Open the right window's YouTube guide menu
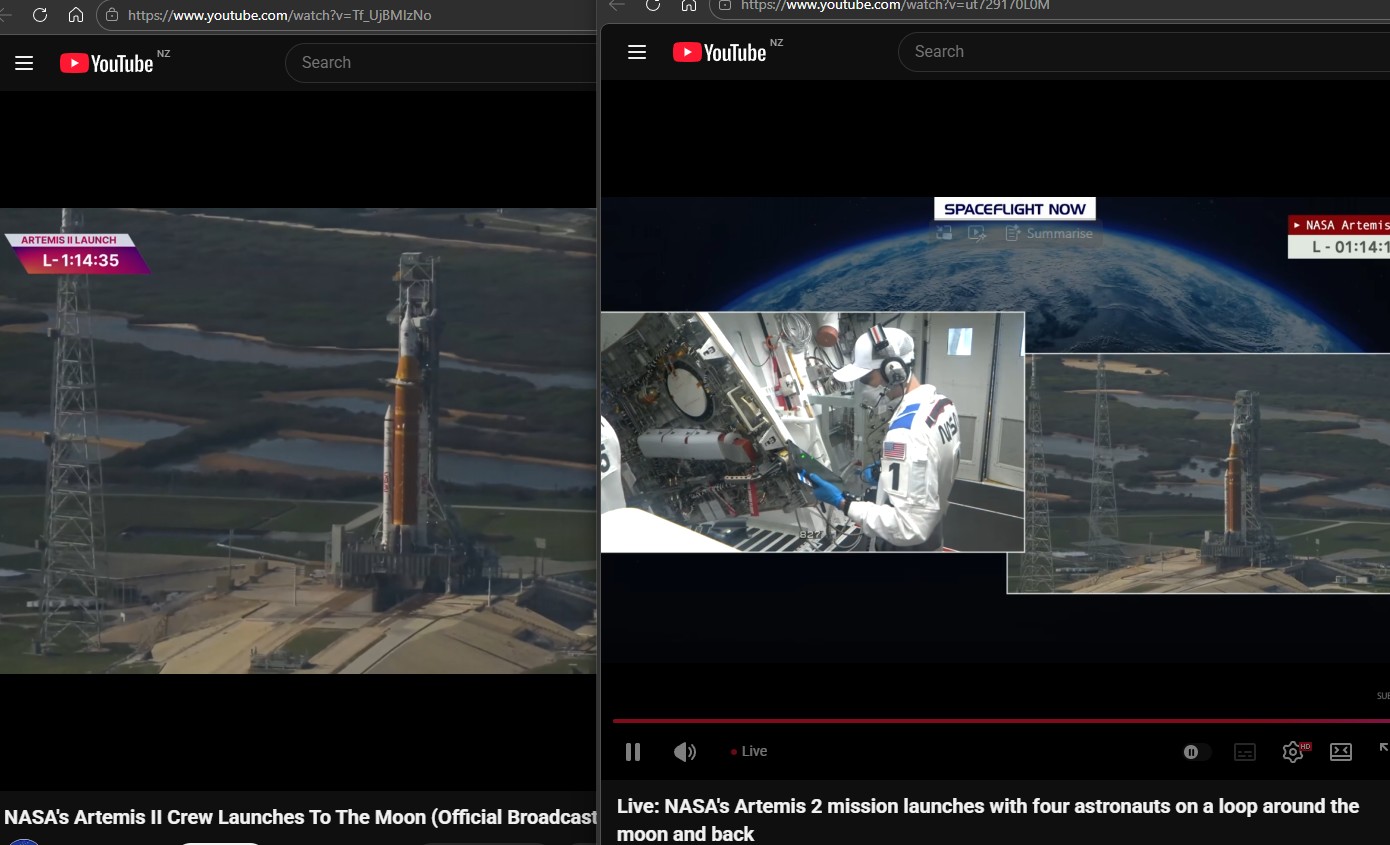This screenshot has height=845, width=1390. tap(637, 52)
